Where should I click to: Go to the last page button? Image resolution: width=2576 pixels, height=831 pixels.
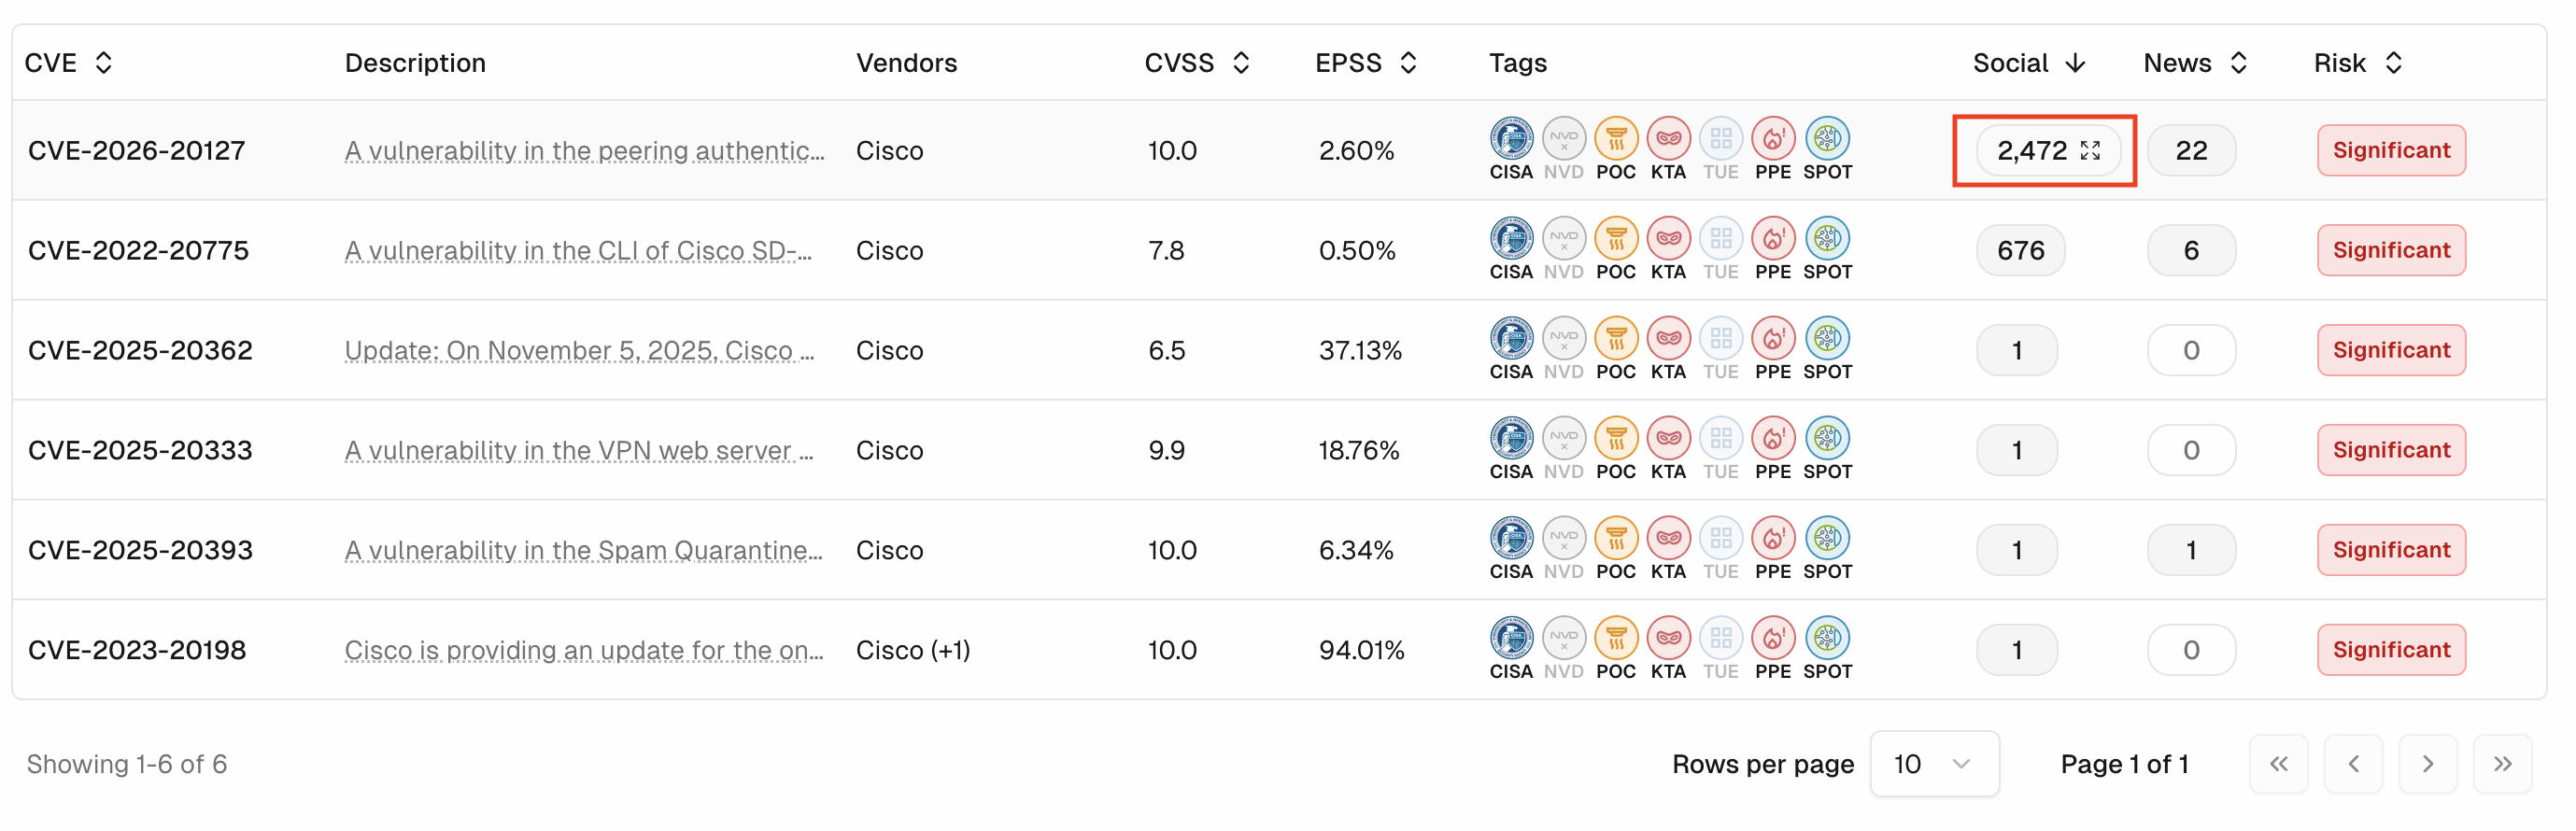pyautogui.click(x=2502, y=764)
